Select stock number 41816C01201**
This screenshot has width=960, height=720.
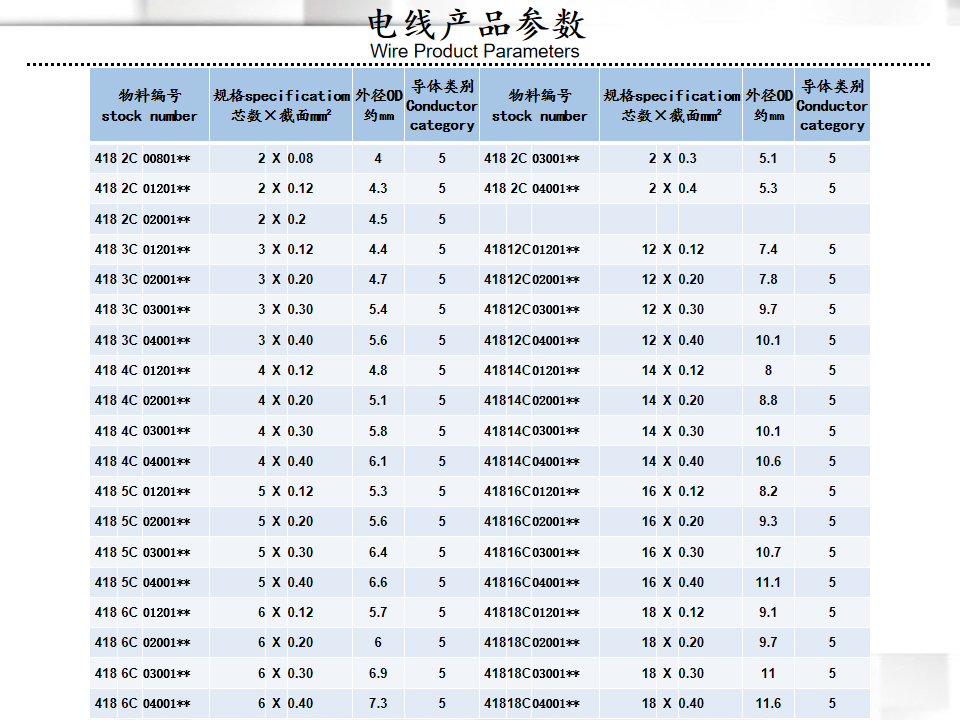(x=532, y=492)
